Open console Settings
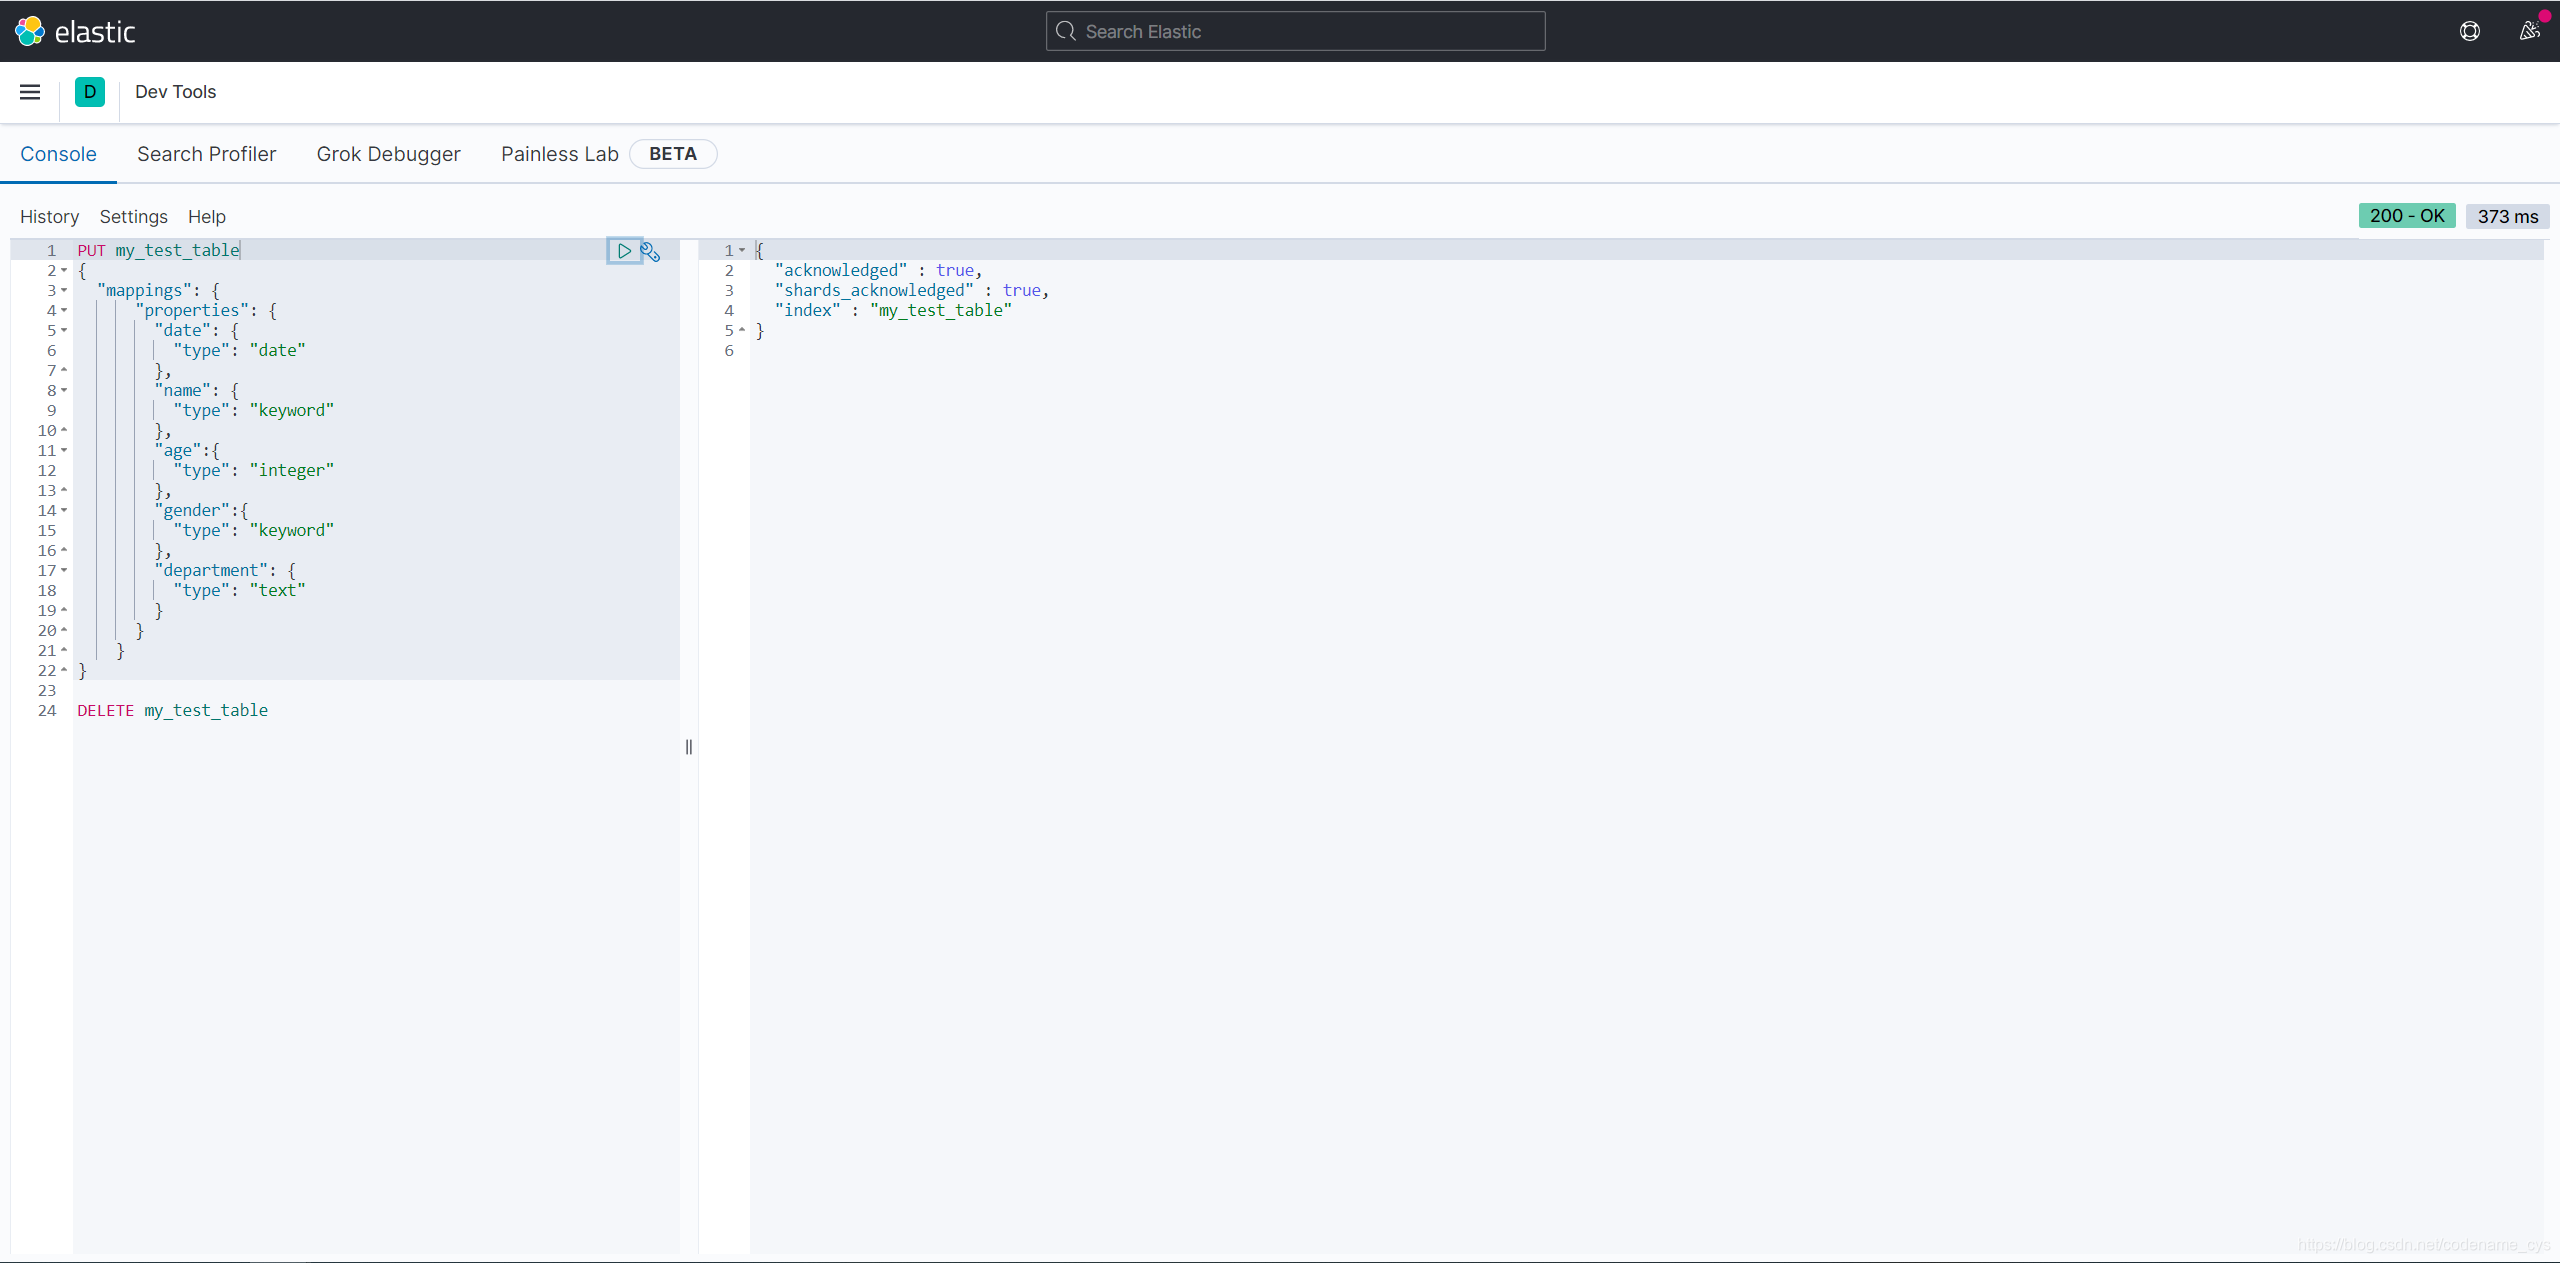This screenshot has height=1263, width=2560. (134, 217)
